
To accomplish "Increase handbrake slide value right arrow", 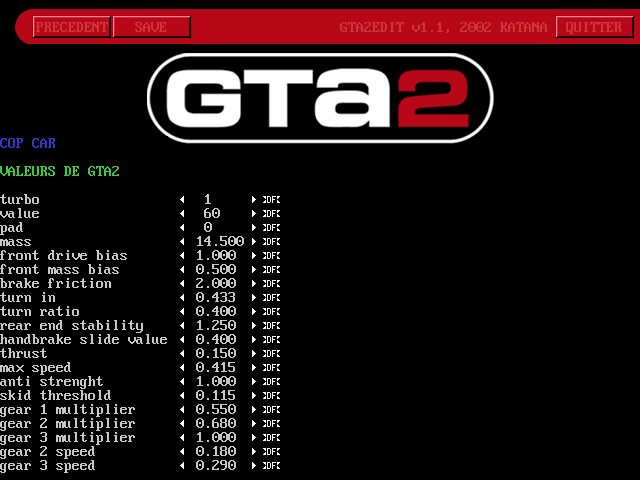I will (253, 339).
